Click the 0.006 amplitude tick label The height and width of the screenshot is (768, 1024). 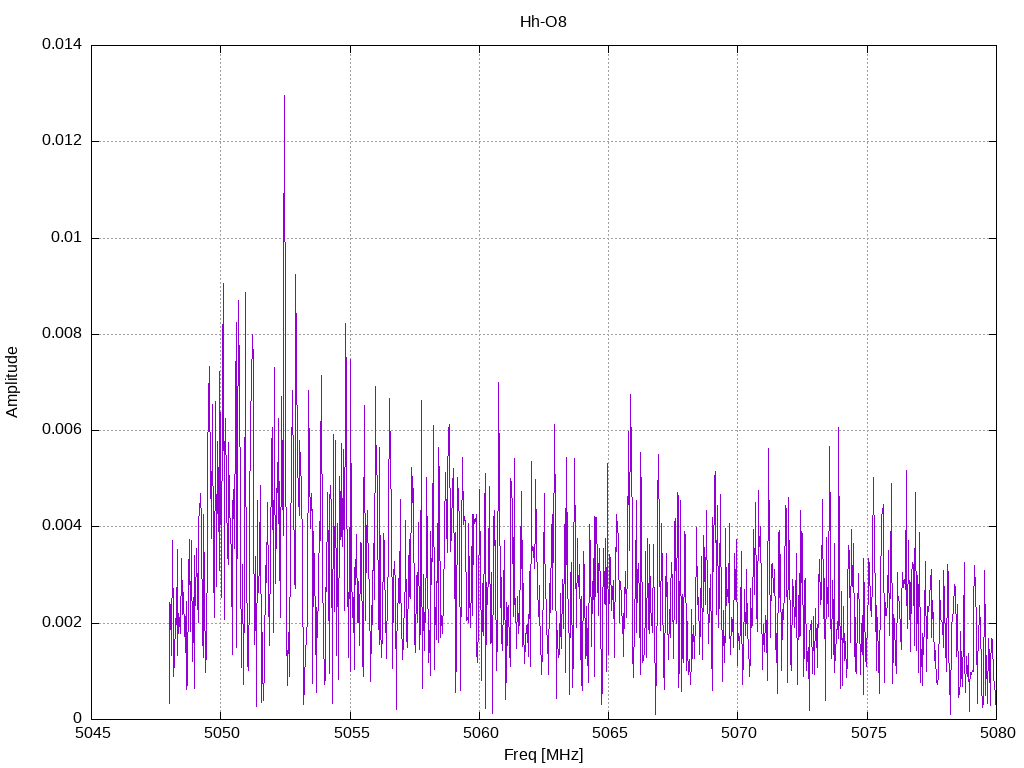61,430
